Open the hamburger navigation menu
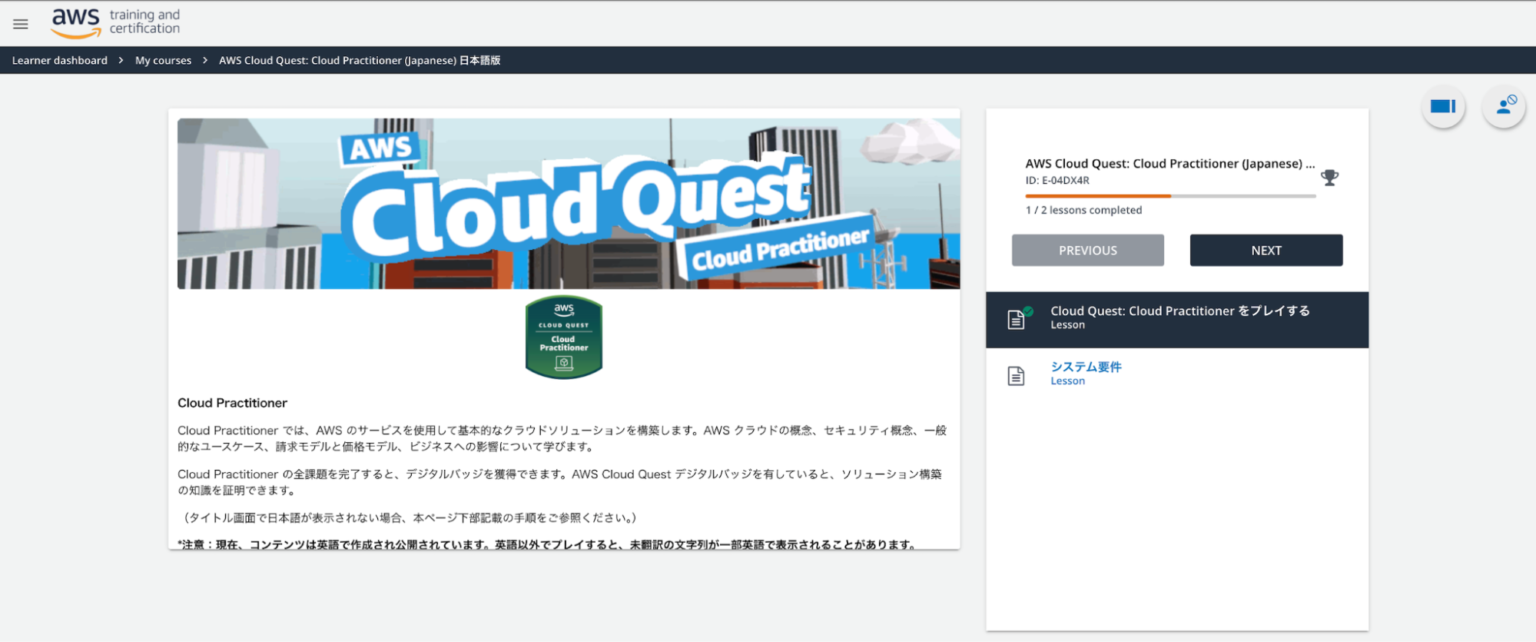This screenshot has width=1536, height=642. point(20,24)
